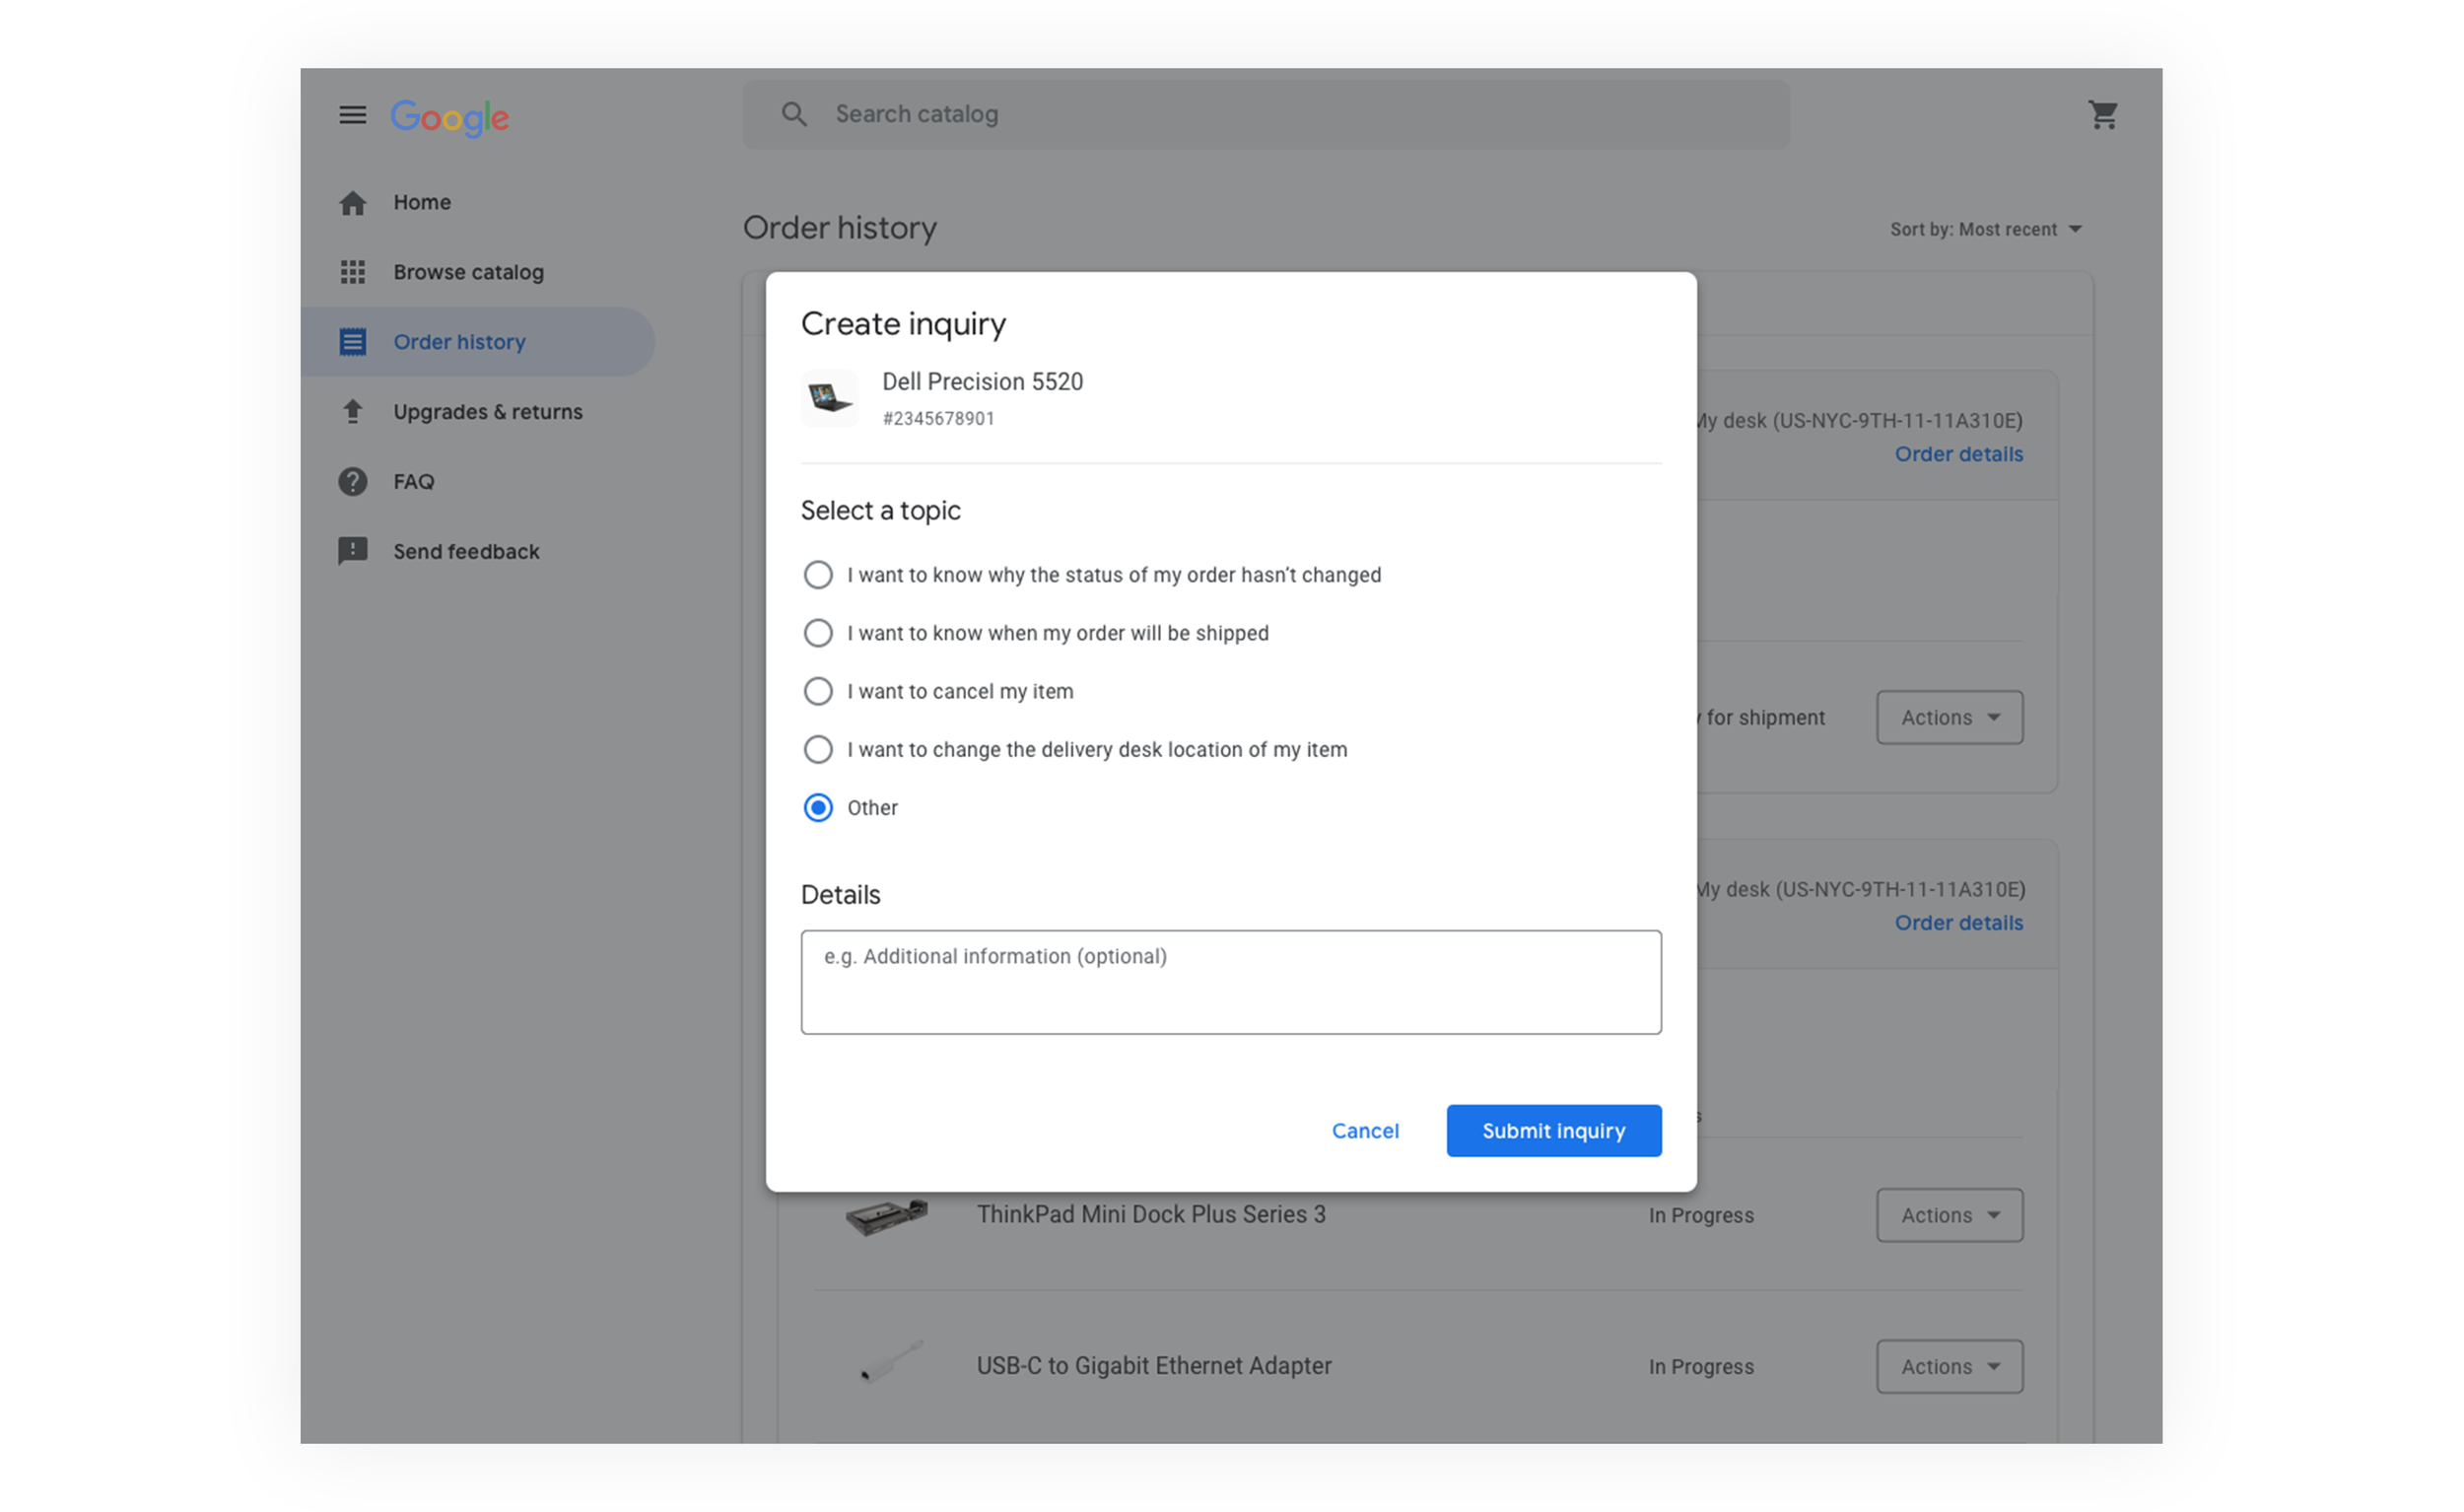Select 'I want to cancel my item'
The height and width of the screenshot is (1512, 2464).
pyautogui.click(x=818, y=691)
